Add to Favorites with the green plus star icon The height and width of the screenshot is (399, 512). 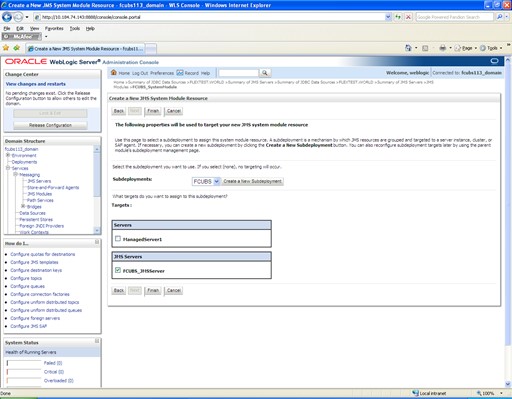pyautogui.click(x=16, y=48)
